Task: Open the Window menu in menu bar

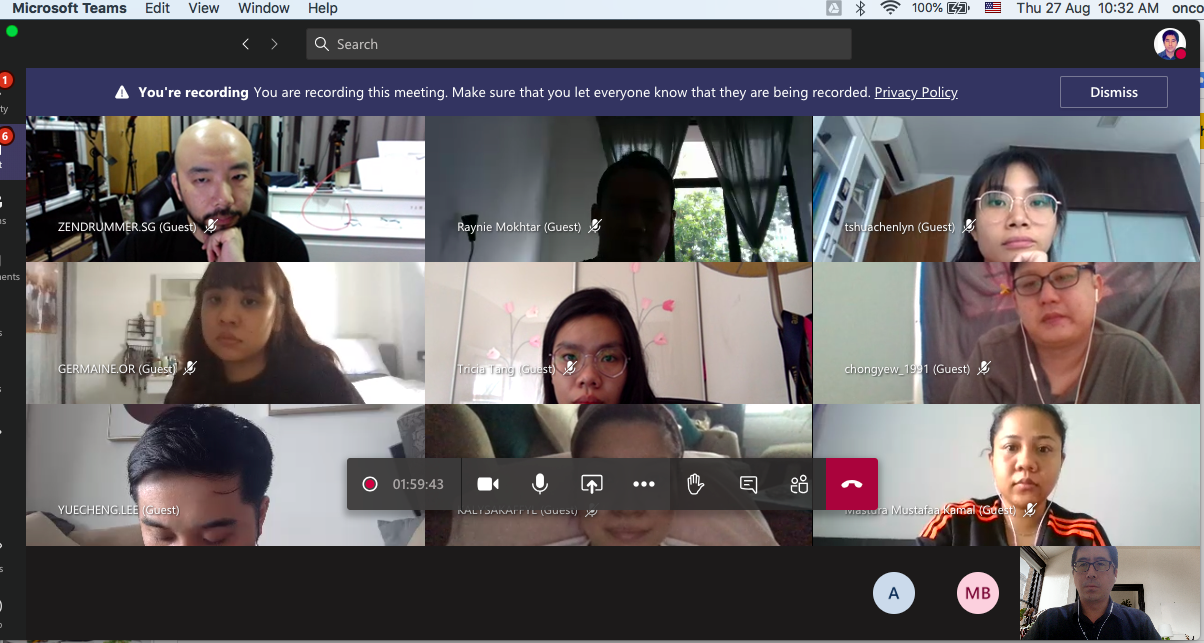Action: pyautogui.click(x=263, y=8)
